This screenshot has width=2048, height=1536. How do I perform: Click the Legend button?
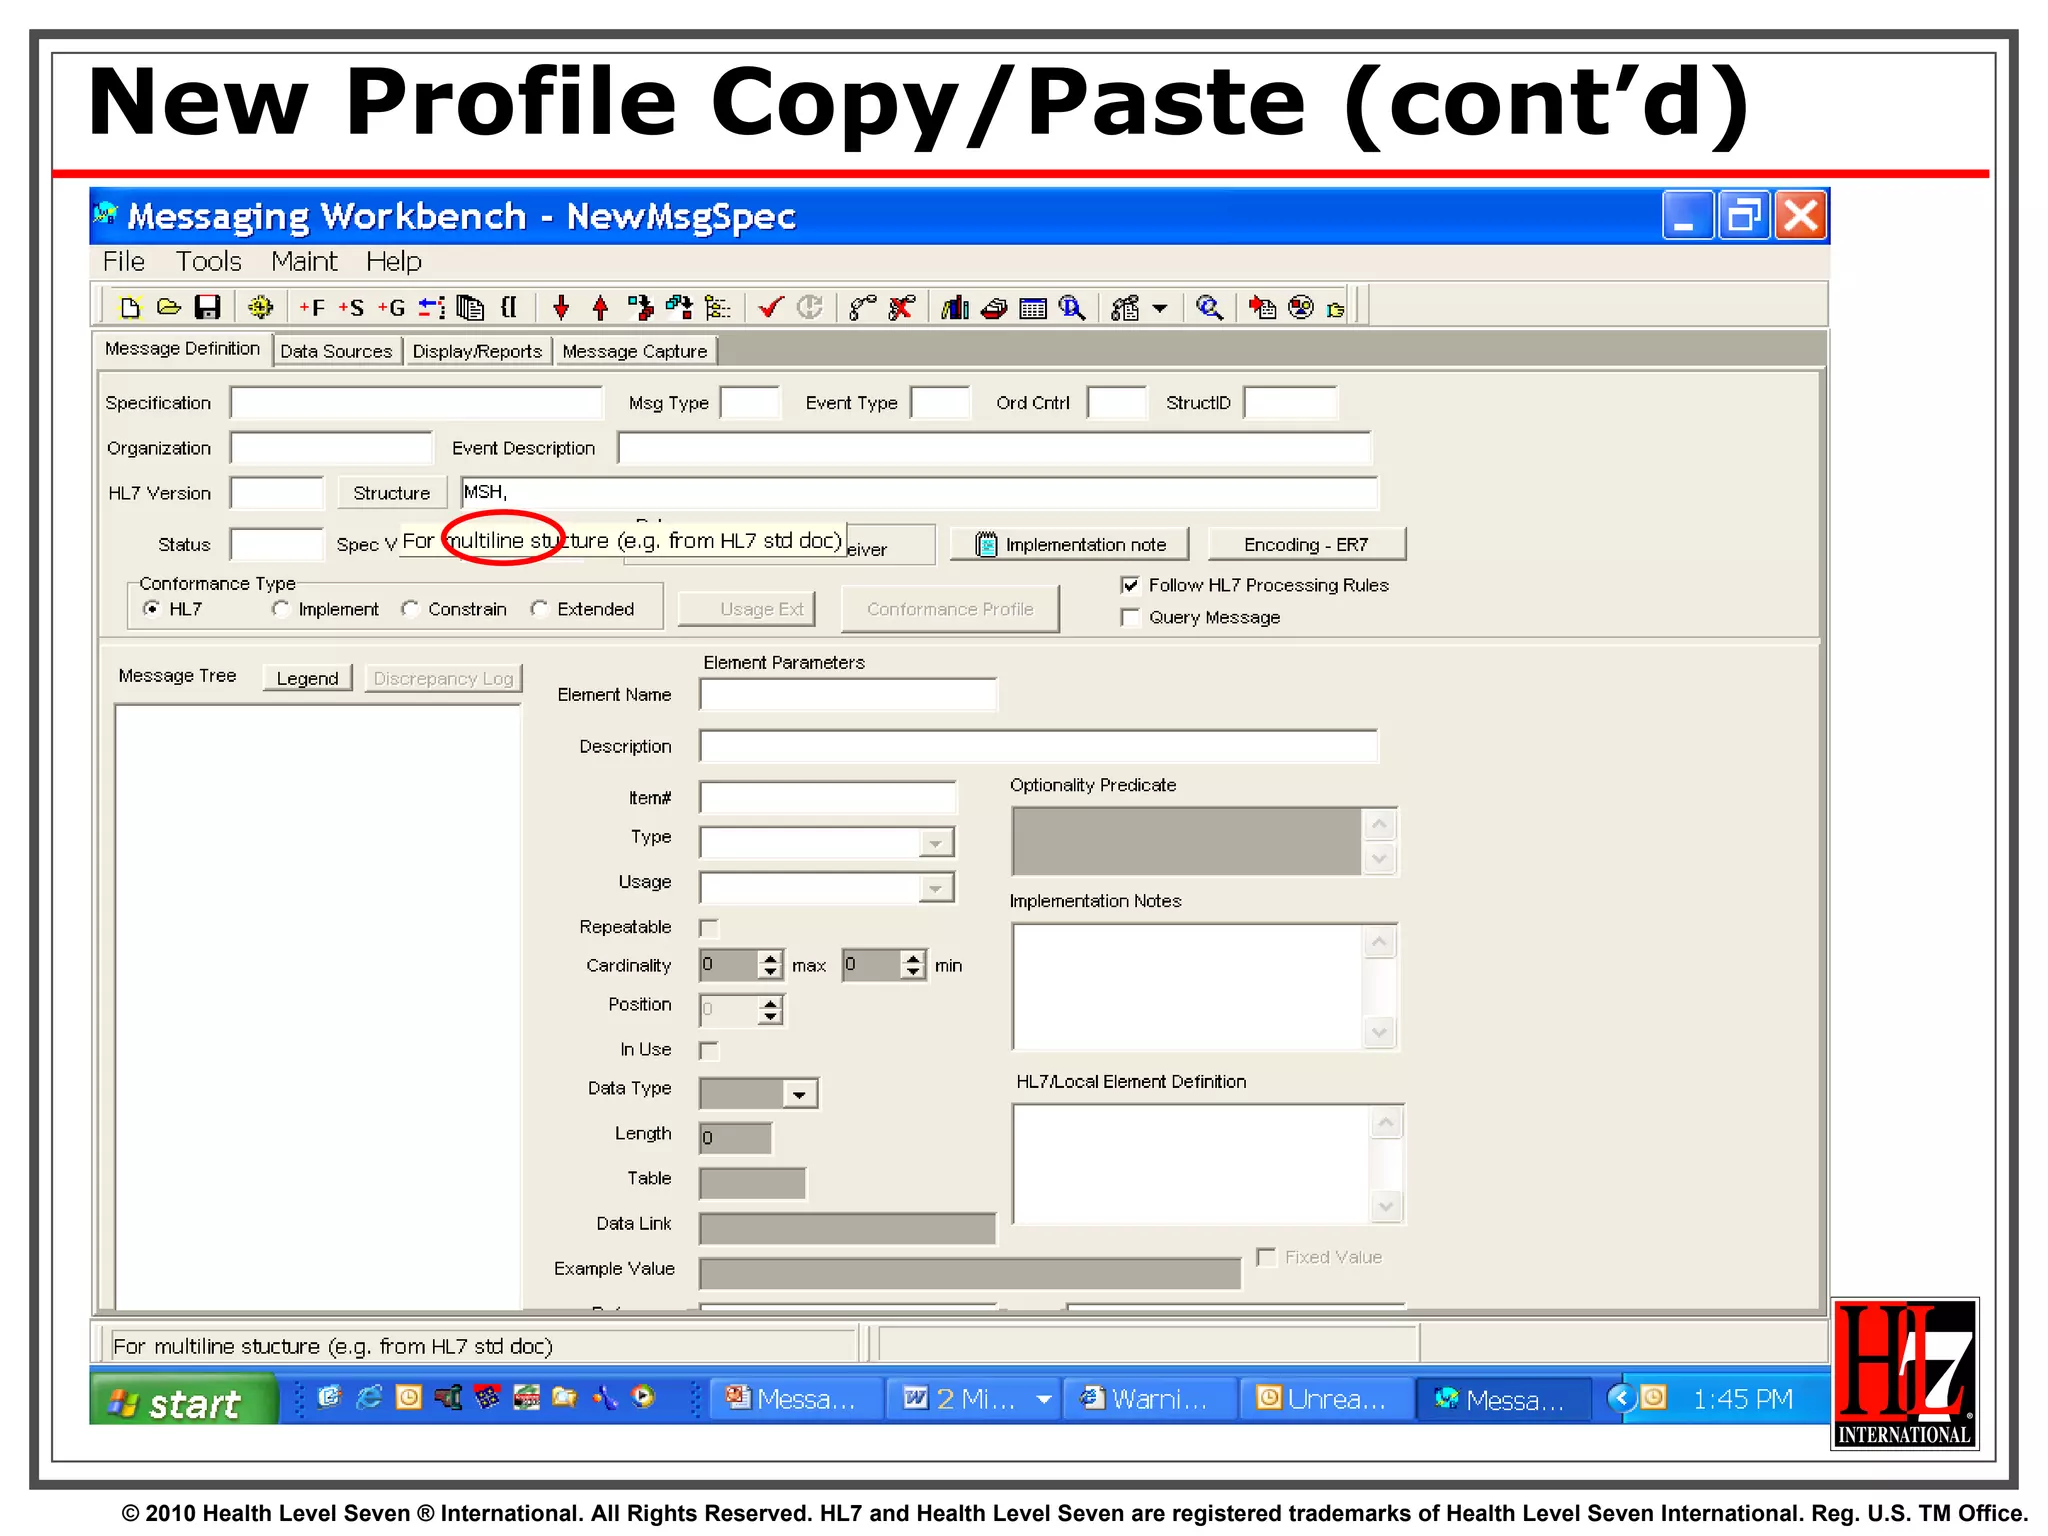[x=307, y=678]
